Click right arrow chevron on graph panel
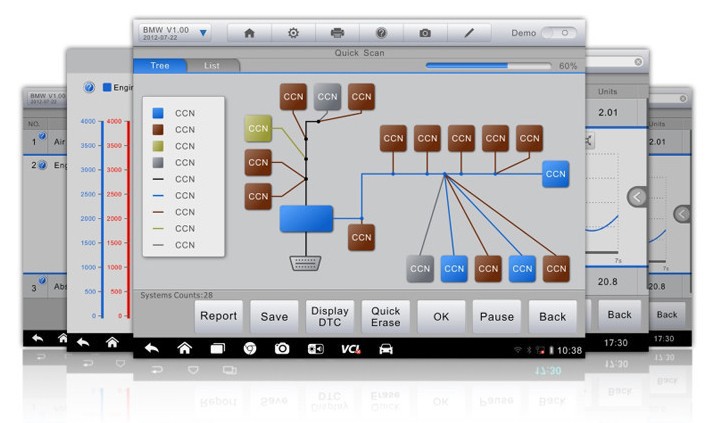The height and width of the screenshot is (423, 717). [x=637, y=197]
